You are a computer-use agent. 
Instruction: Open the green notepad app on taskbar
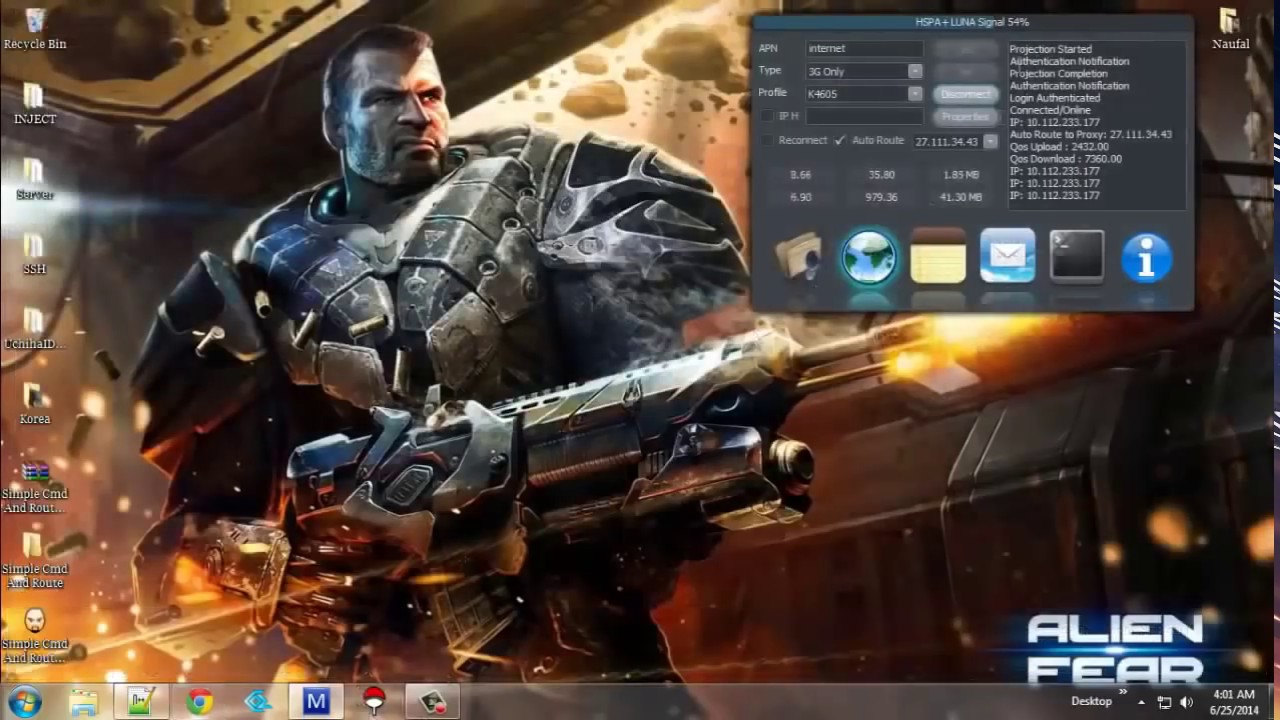click(x=141, y=702)
